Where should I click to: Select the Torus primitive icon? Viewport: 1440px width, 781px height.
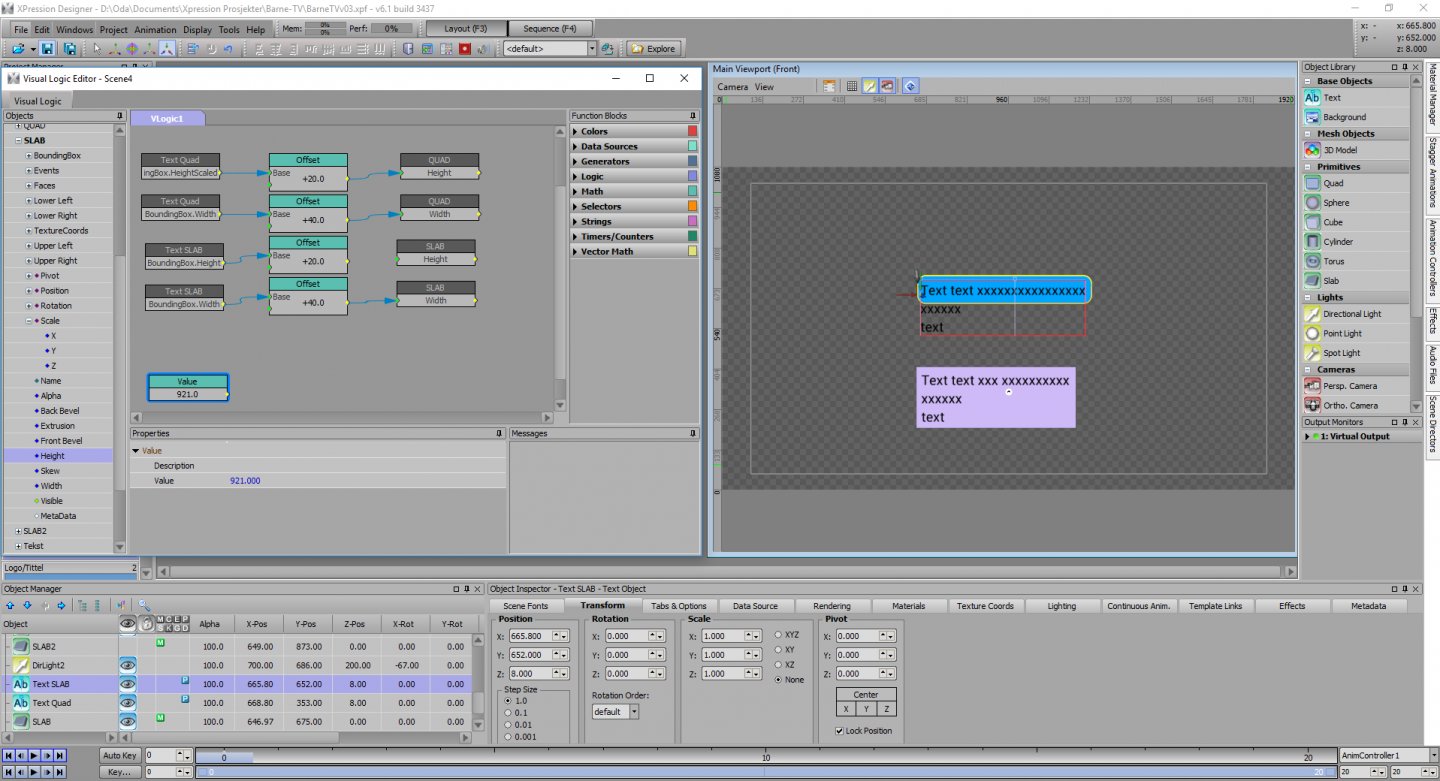coord(1313,261)
